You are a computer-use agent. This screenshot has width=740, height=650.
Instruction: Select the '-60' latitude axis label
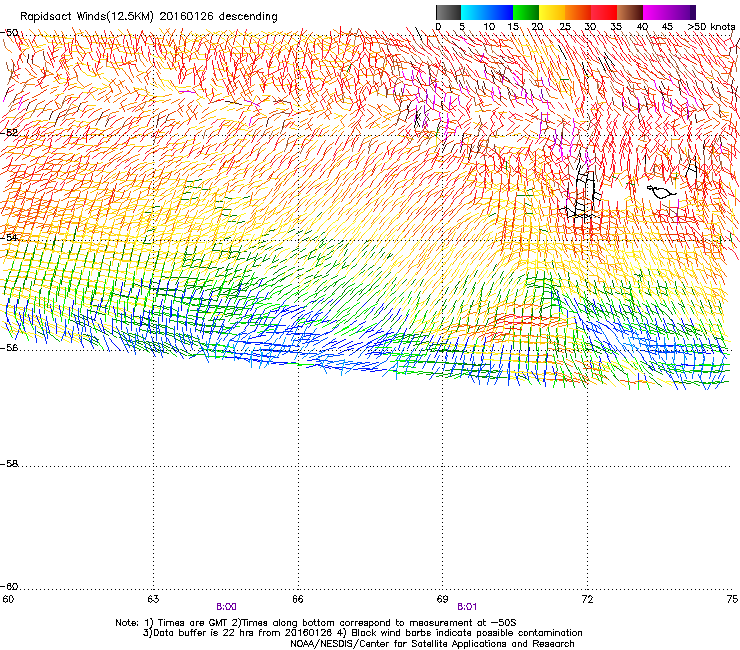click(x=9, y=586)
